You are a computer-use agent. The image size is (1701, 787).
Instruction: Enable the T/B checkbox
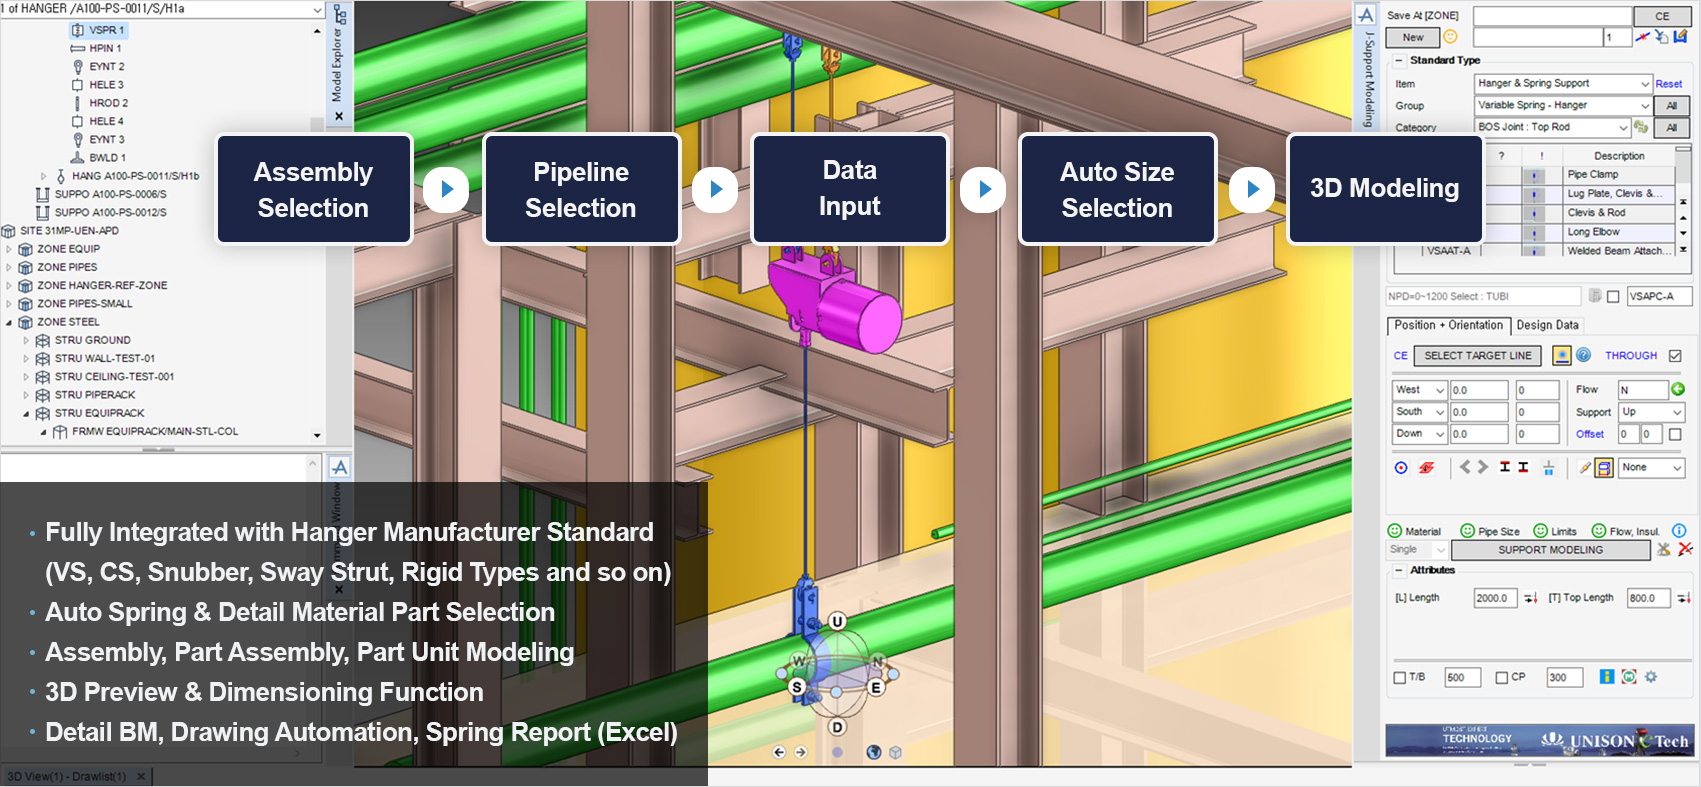pos(1400,677)
